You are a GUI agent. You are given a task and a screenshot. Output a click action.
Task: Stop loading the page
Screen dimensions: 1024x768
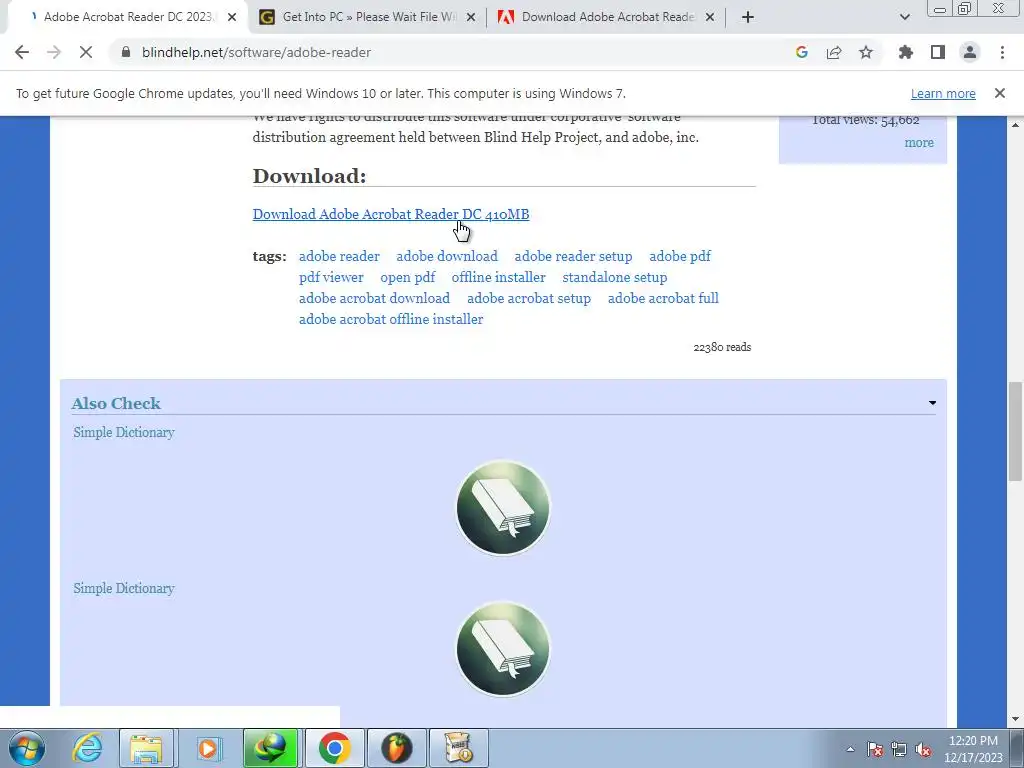pos(86,52)
